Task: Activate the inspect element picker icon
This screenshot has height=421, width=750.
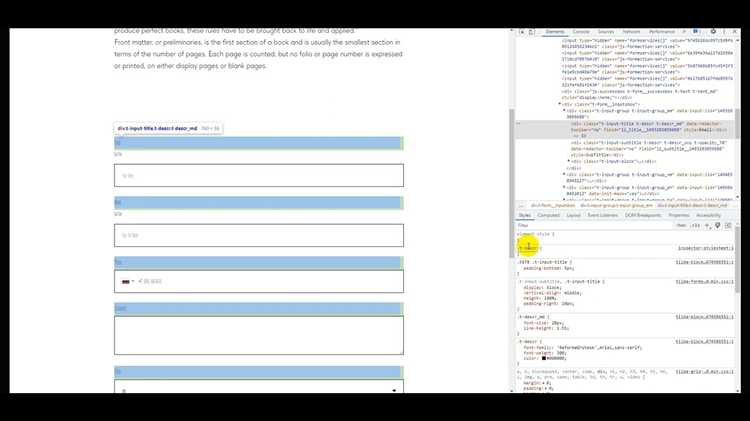Action: point(521,32)
